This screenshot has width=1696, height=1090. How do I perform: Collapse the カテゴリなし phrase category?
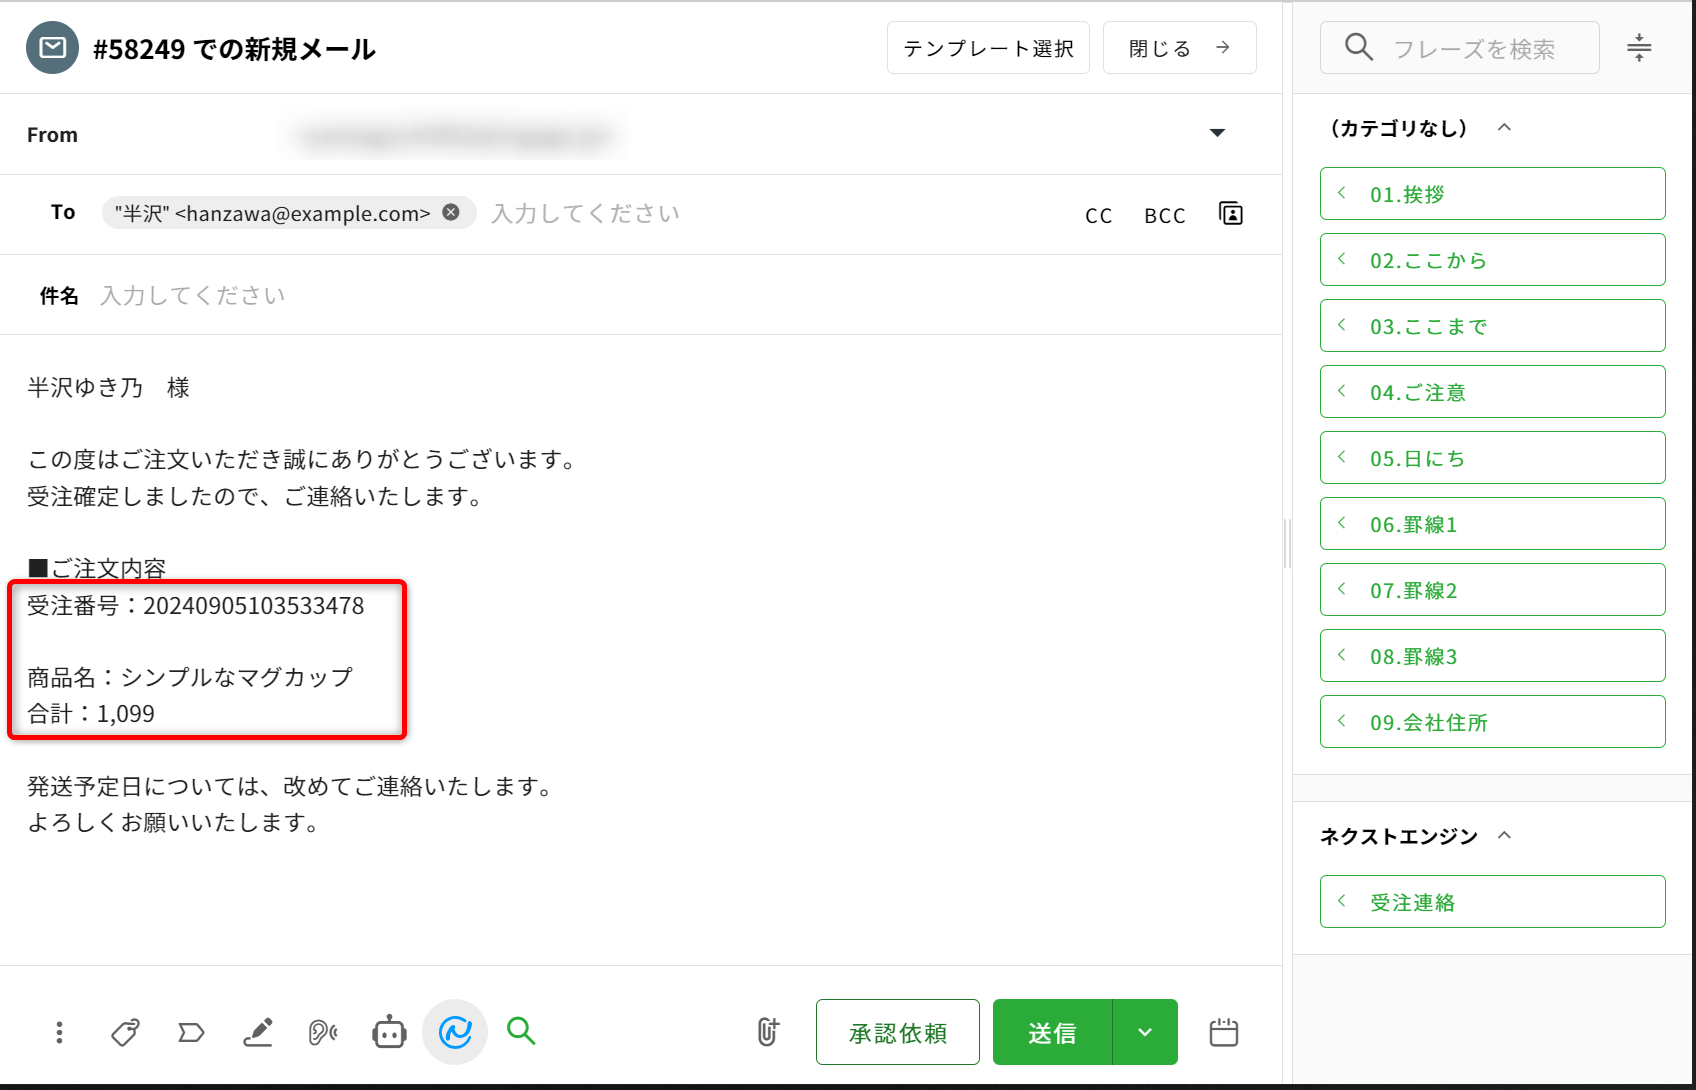[x=1504, y=128]
